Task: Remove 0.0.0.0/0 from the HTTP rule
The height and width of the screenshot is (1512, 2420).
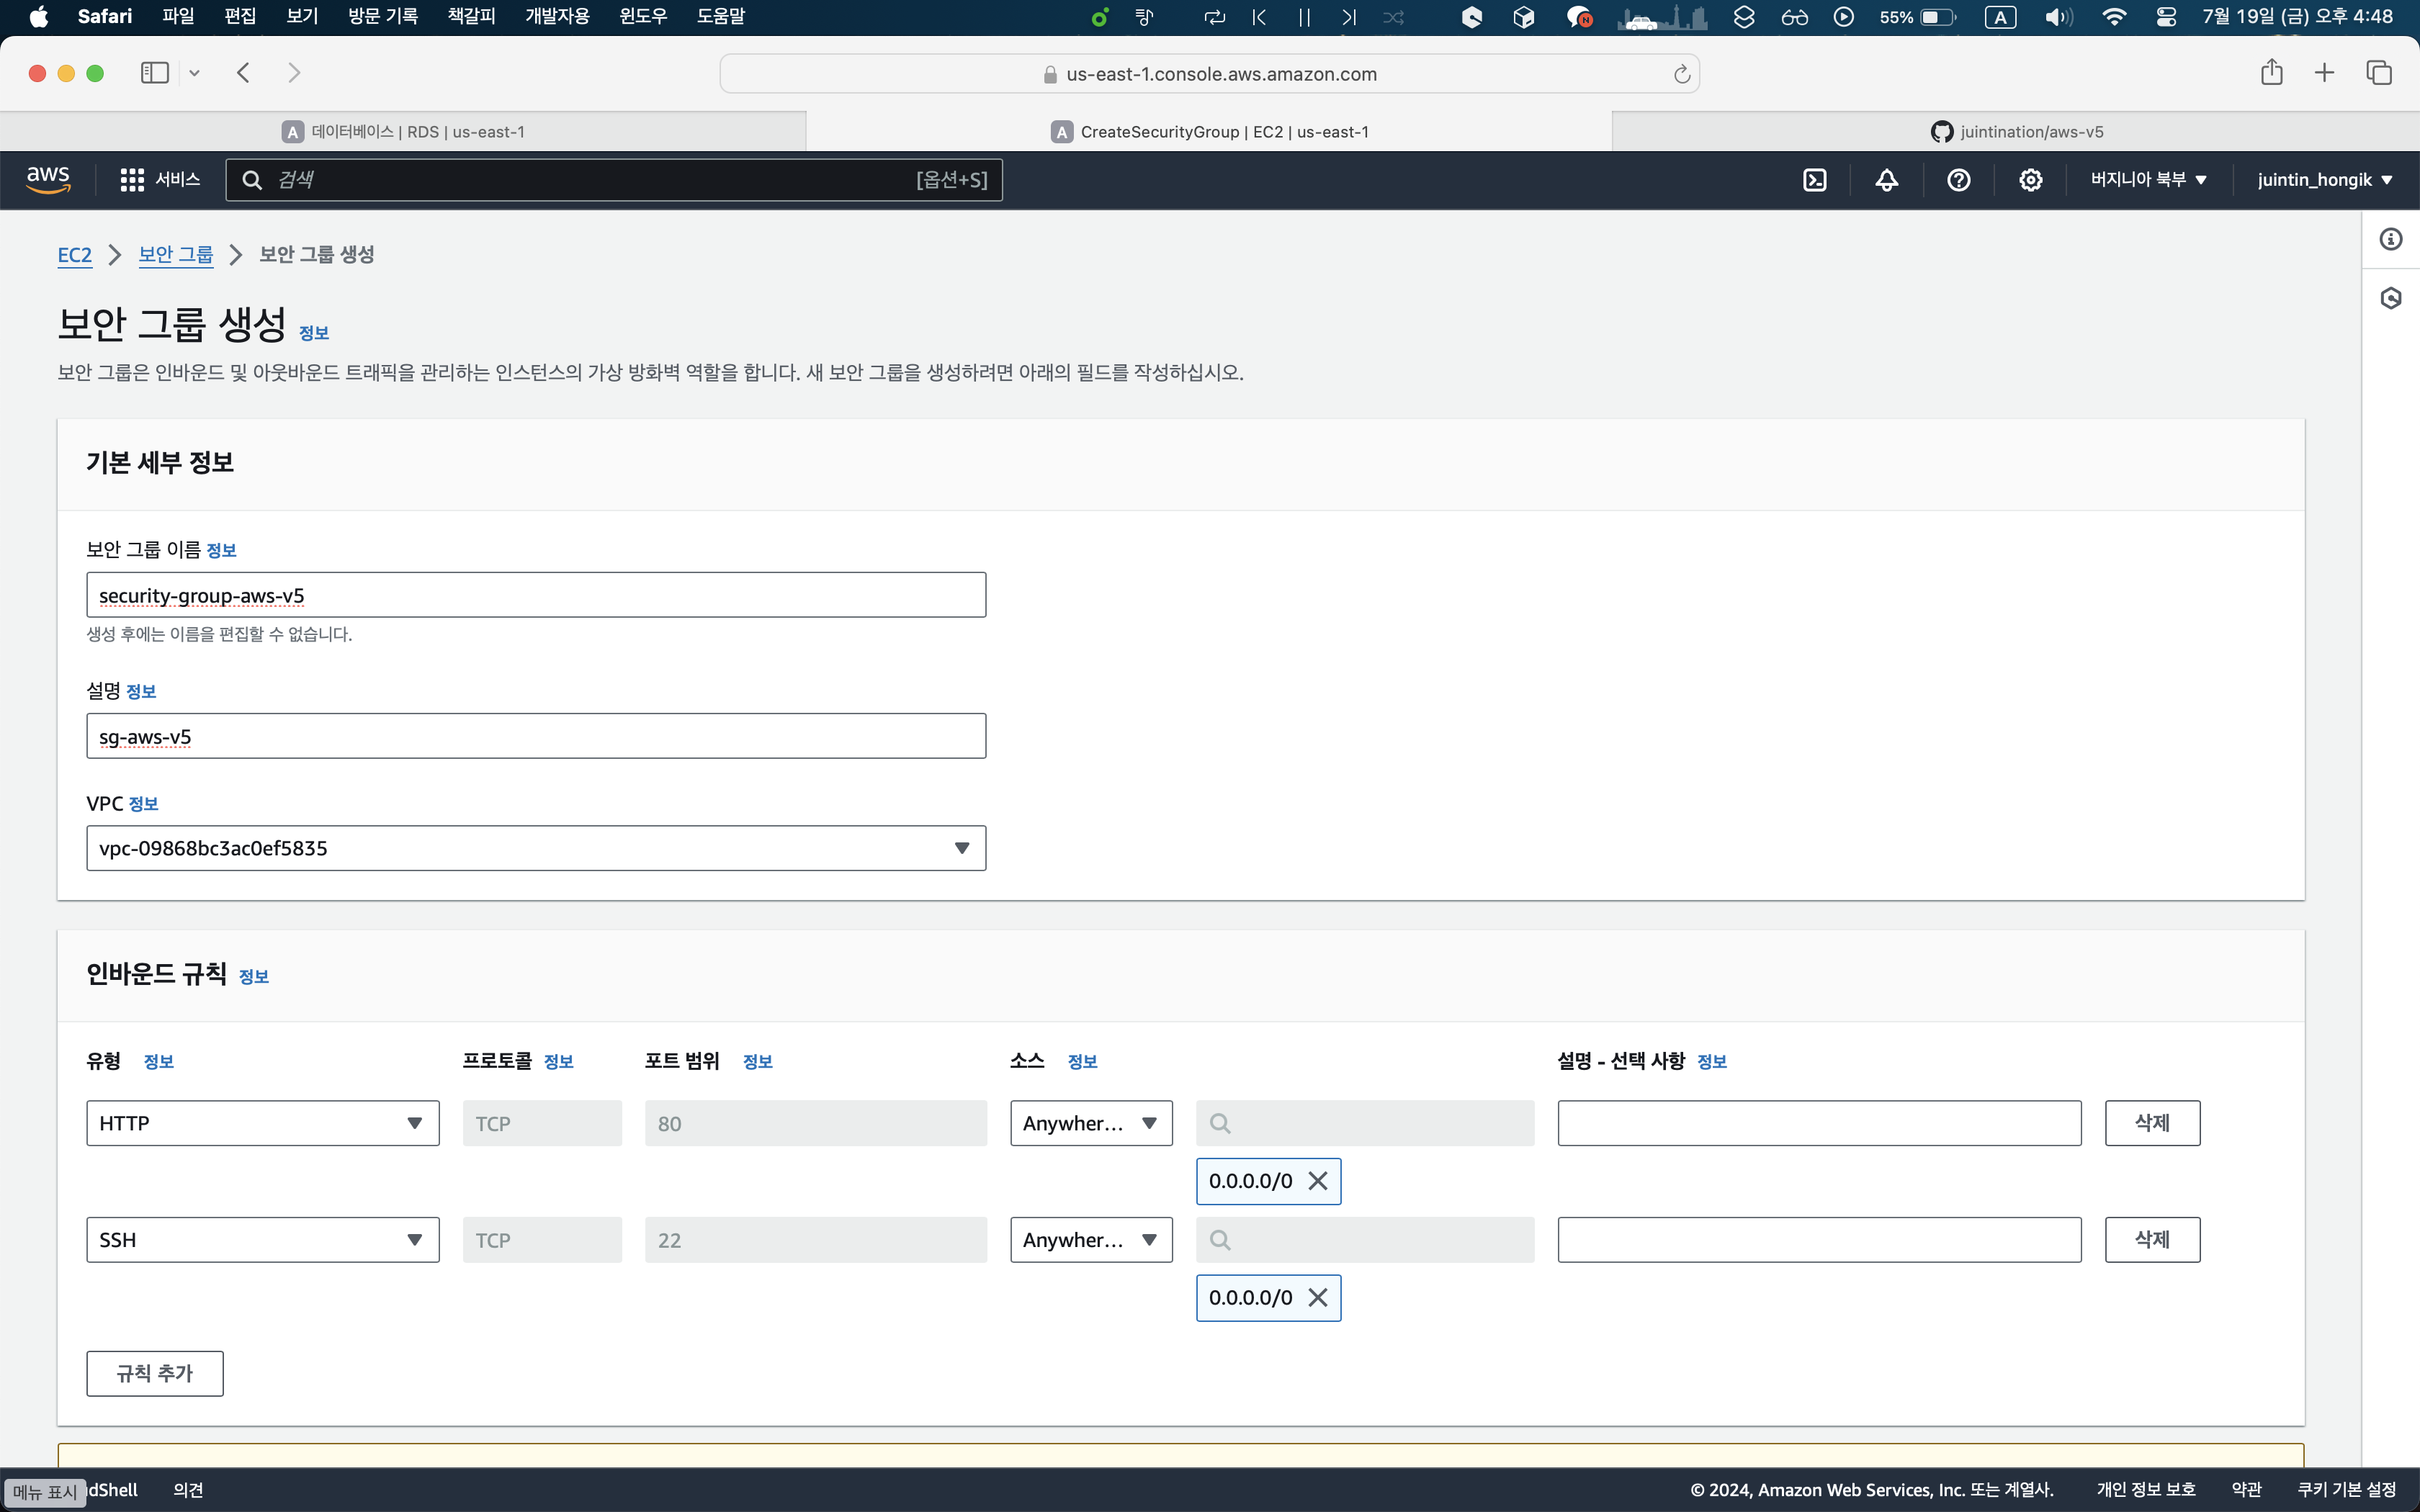Action: pyautogui.click(x=1318, y=1181)
